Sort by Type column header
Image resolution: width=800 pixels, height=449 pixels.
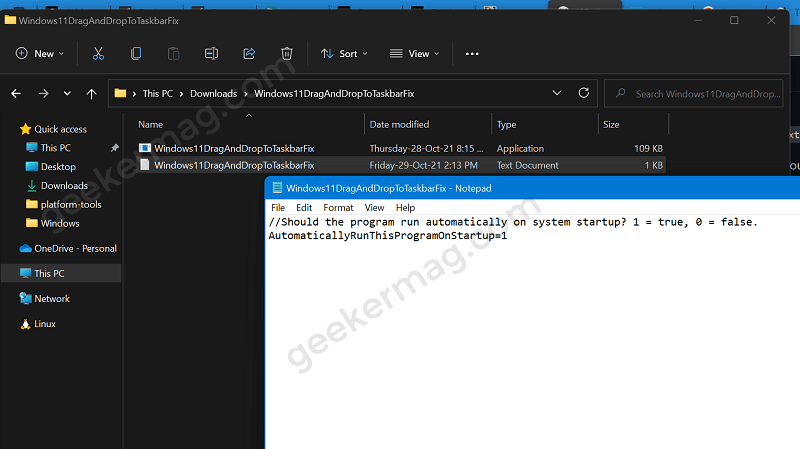(x=507, y=124)
